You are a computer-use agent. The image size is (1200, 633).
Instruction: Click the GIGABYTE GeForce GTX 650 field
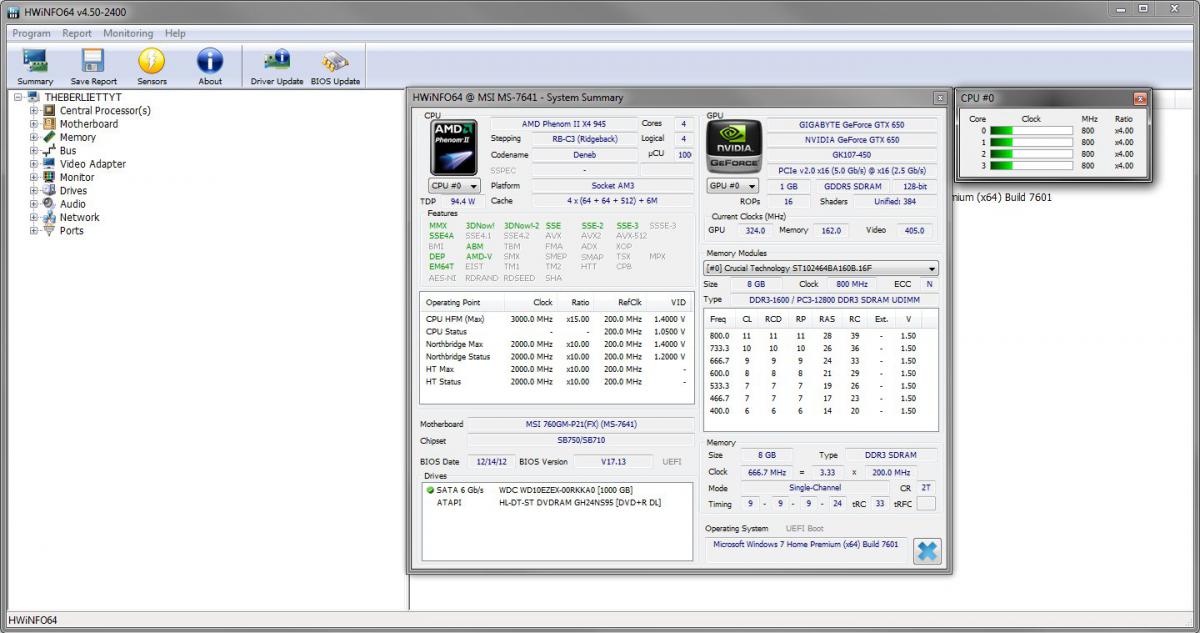tap(852, 124)
